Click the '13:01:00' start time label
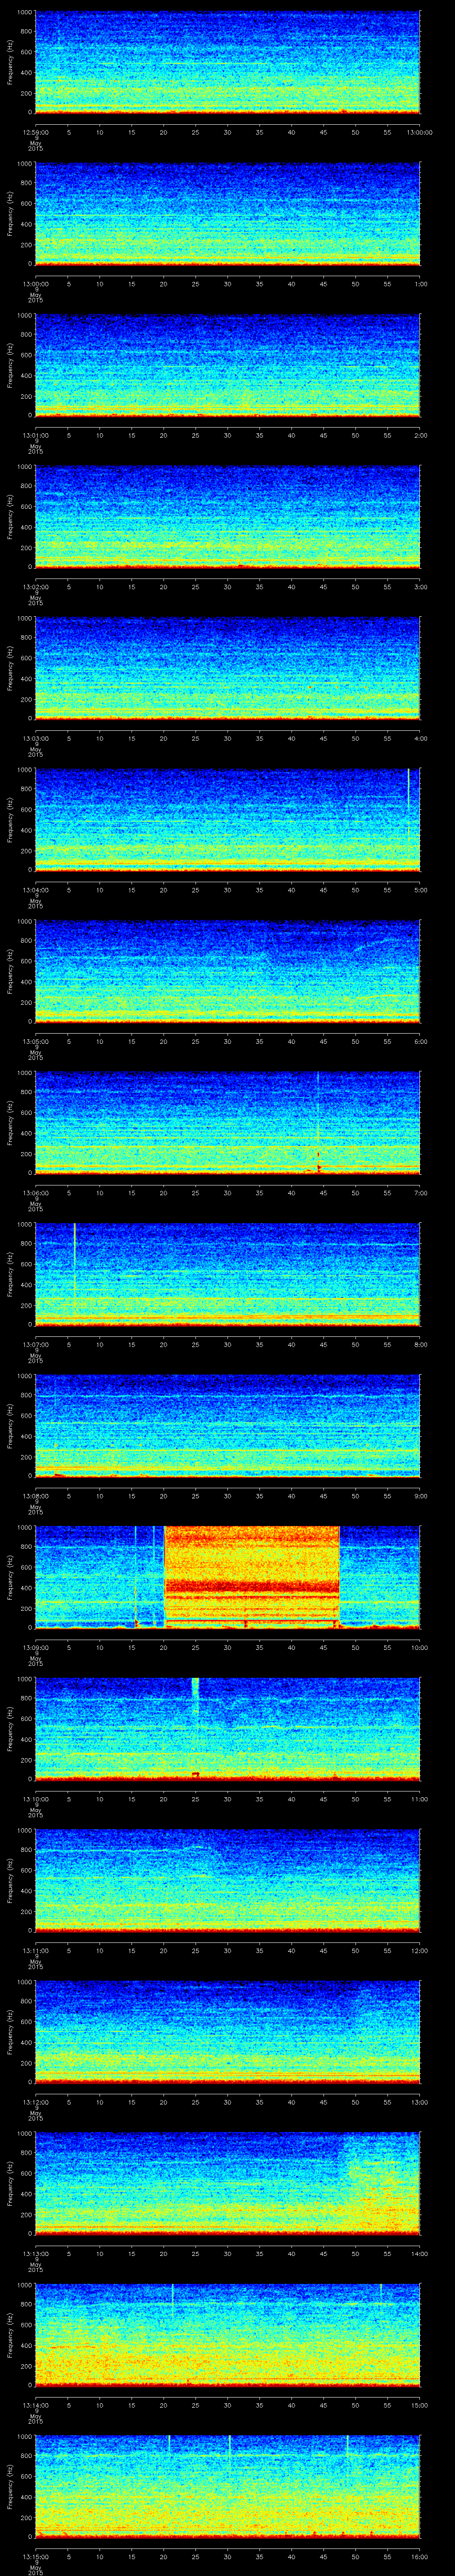Viewport: 455px width, 2576px height. [x=36, y=434]
